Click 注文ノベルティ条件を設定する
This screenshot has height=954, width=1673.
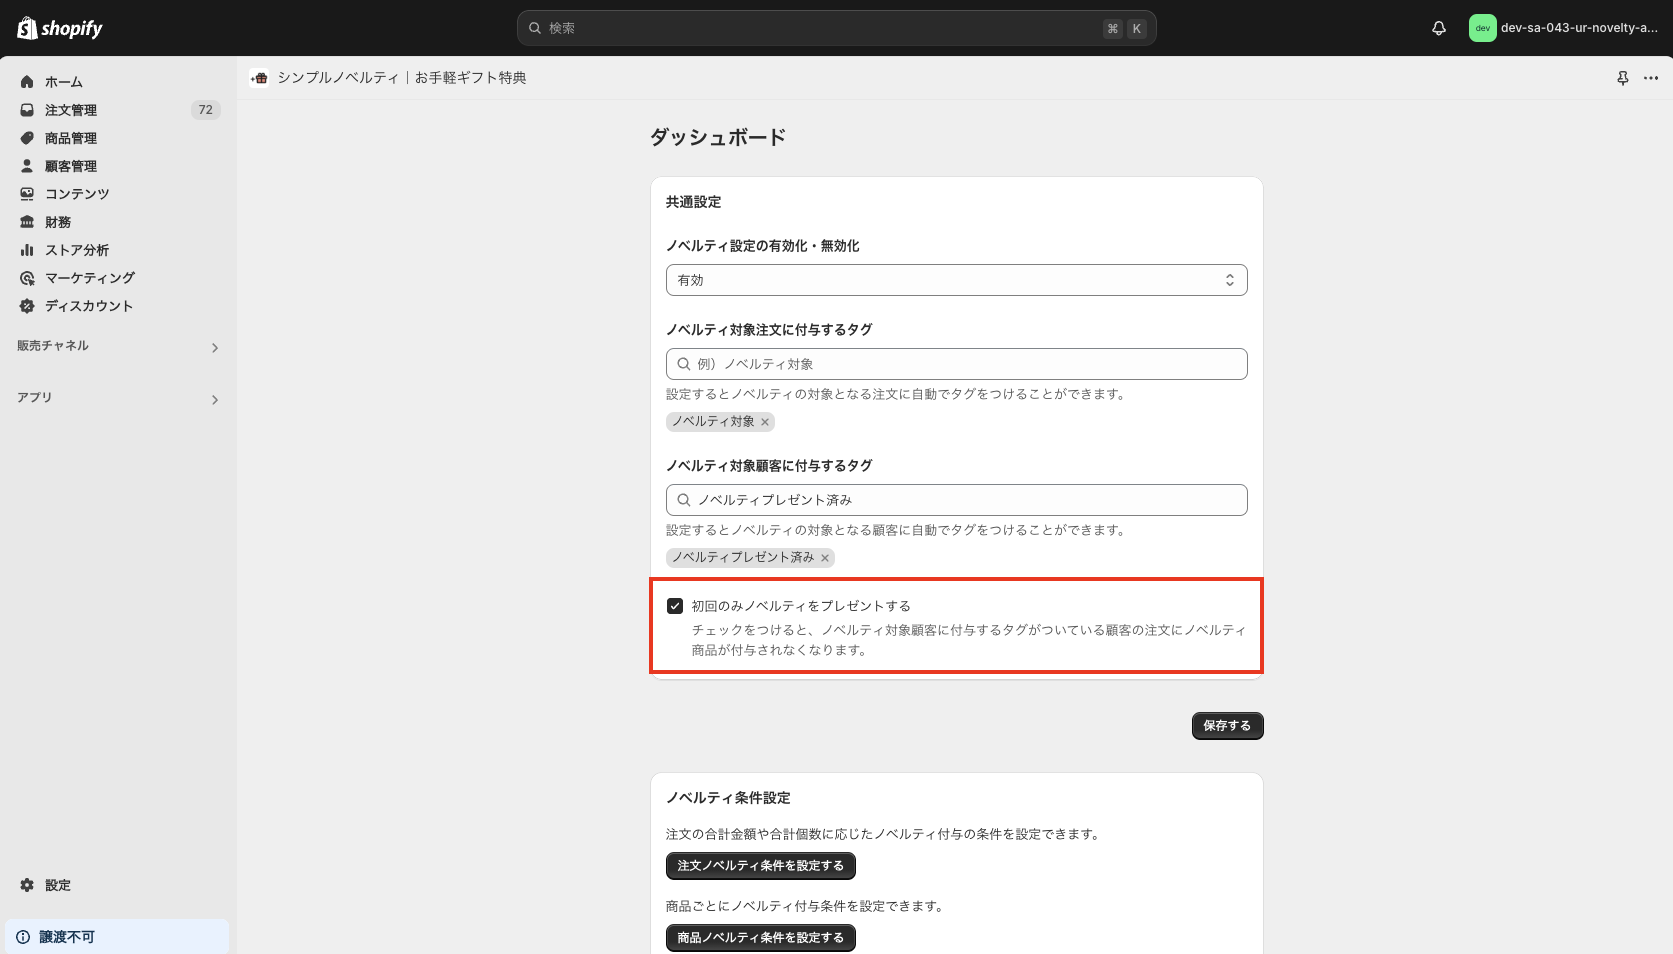click(760, 866)
